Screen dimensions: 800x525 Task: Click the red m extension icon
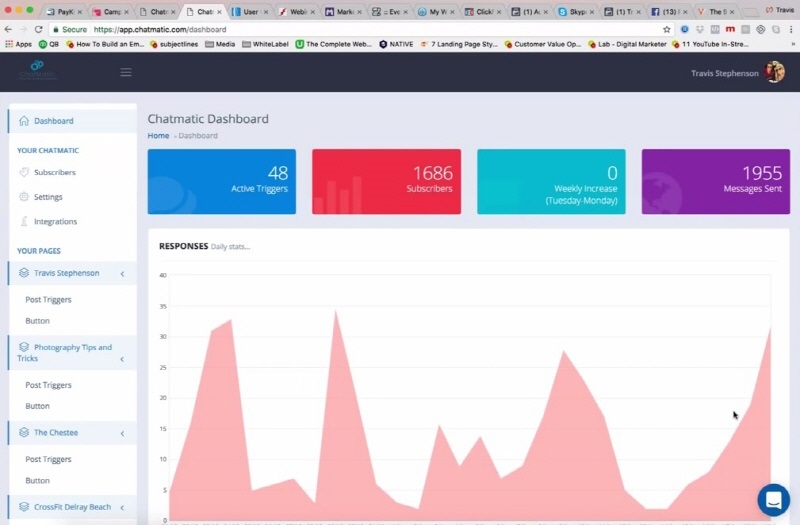tap(730, 30)
